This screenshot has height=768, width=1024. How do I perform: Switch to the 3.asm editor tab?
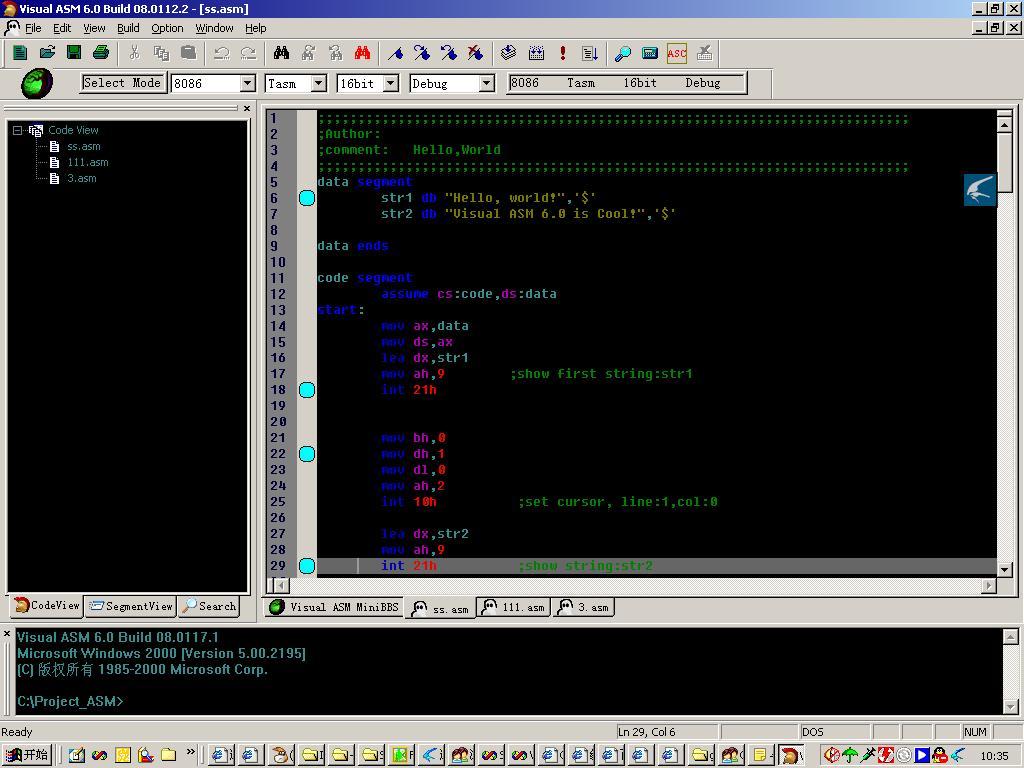pyautogui.click(x=583, y=607)
